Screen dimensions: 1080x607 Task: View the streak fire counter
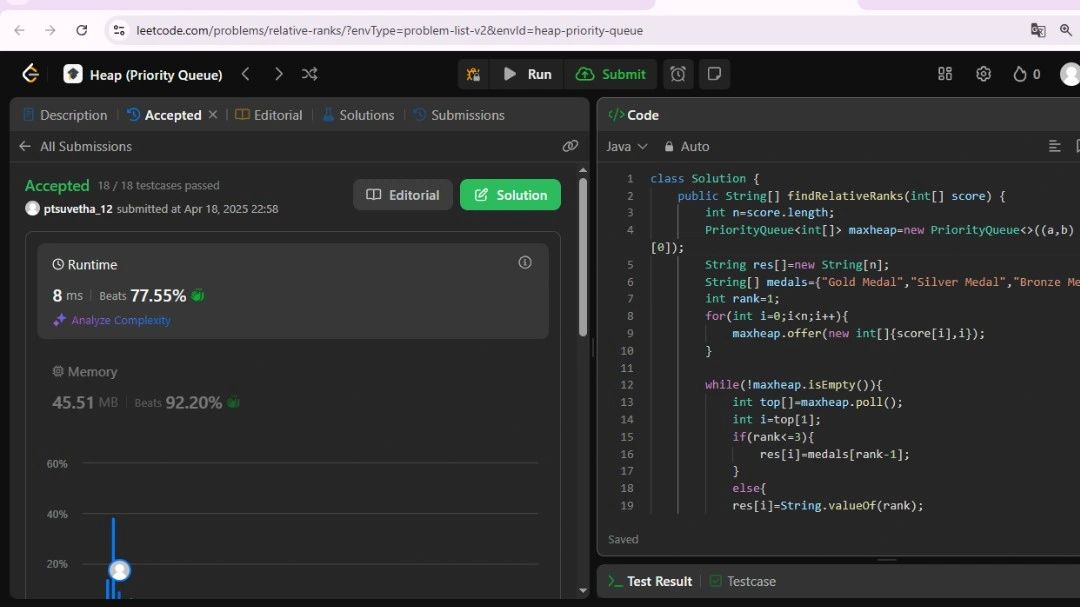tap(1026, 74)
